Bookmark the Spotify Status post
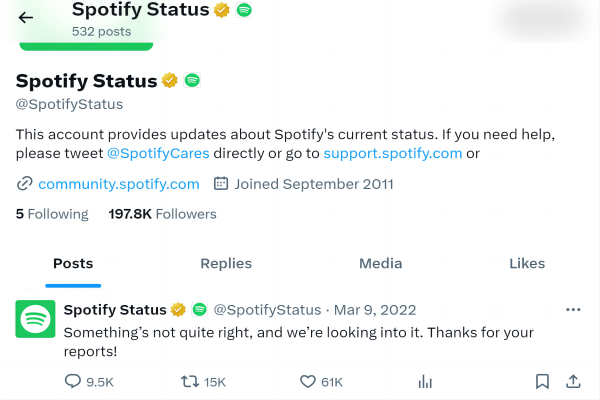 541,381
